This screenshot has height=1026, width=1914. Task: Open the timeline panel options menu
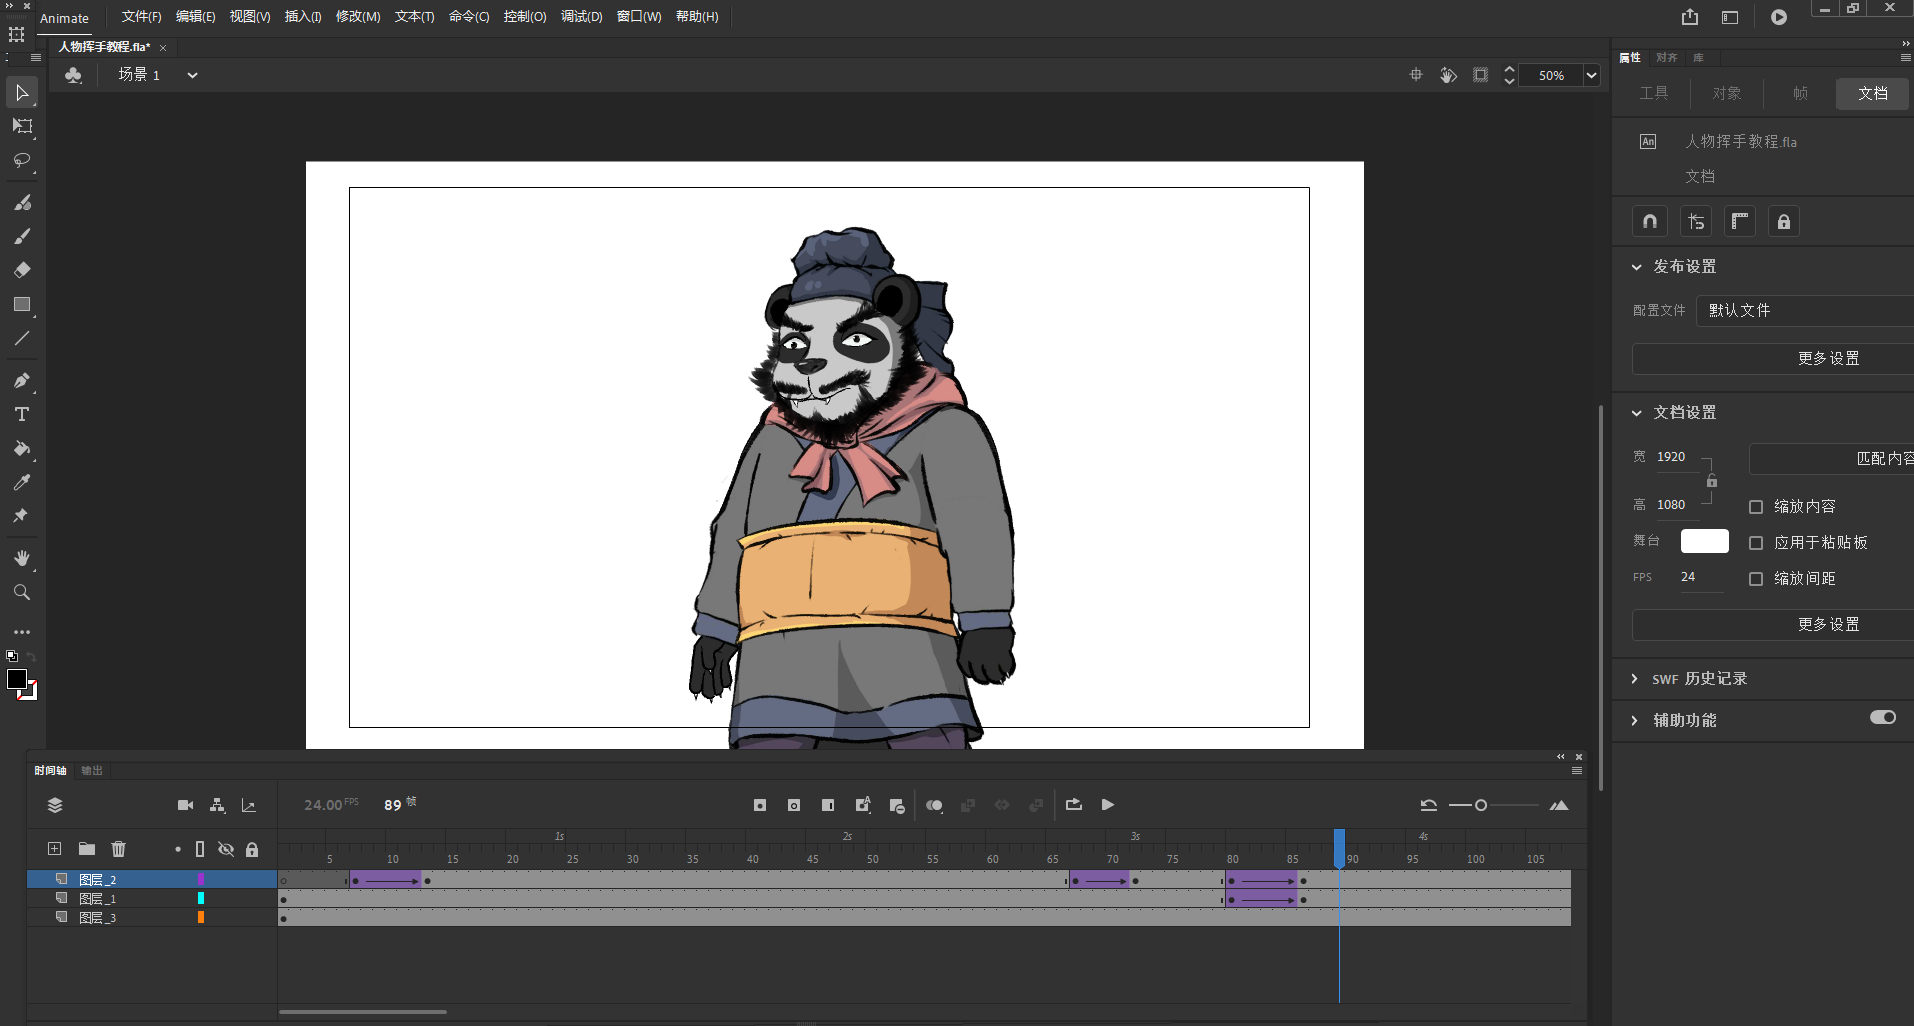(1577, 771)
